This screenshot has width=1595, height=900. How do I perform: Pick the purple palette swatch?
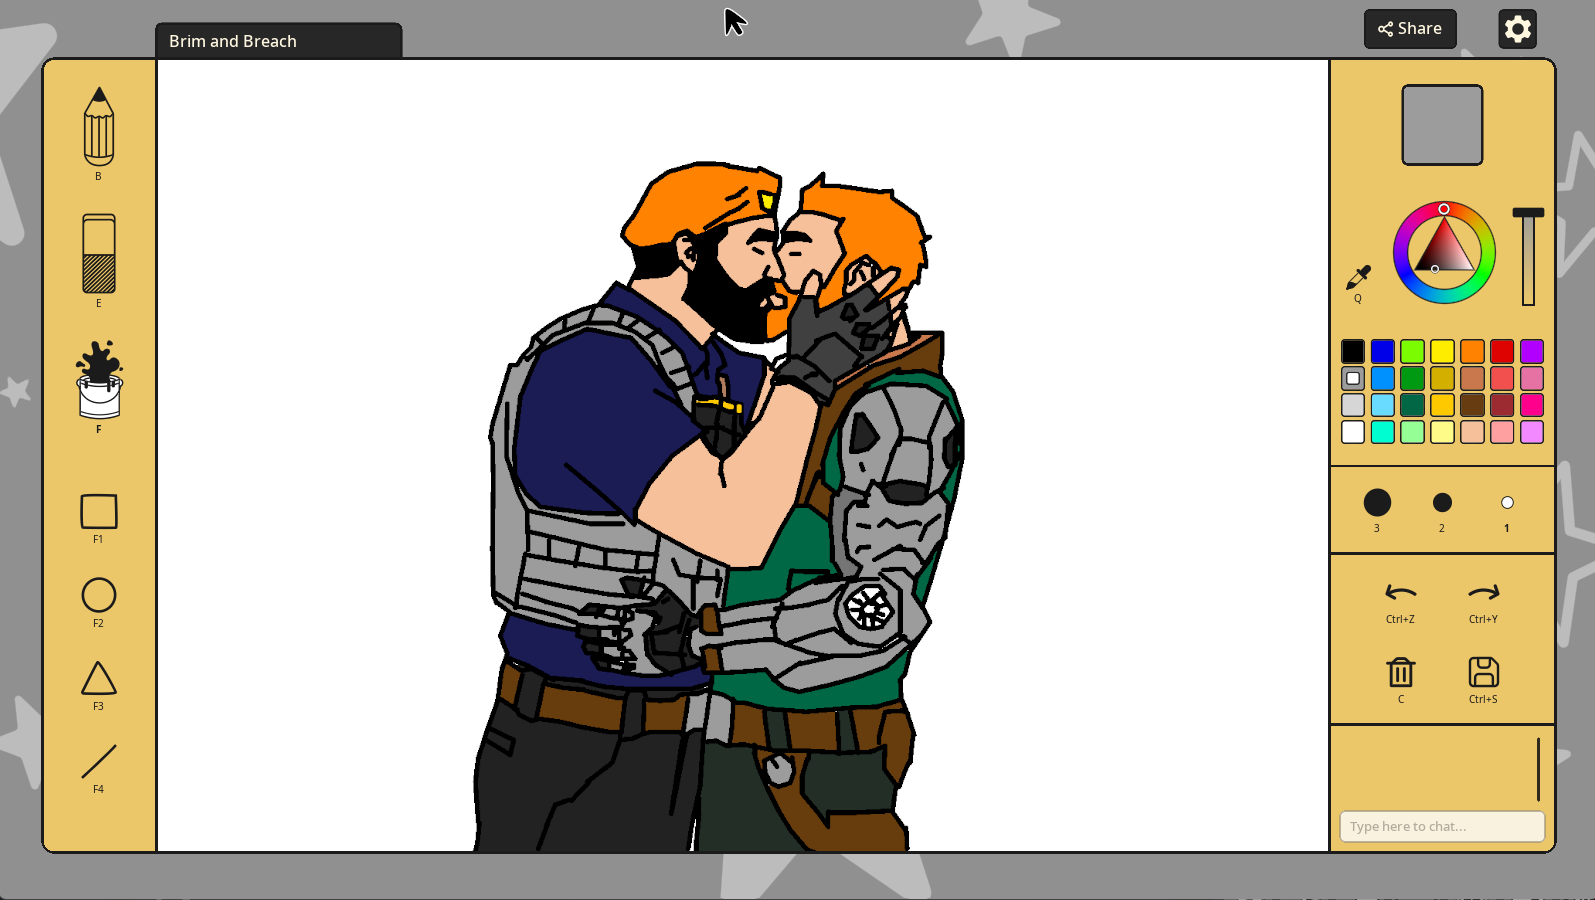coord(1532,351)
